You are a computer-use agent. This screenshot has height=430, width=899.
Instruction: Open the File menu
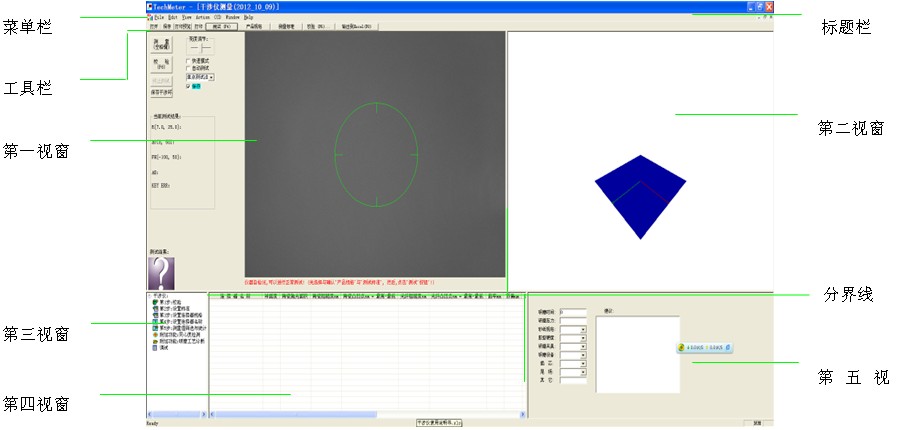pos(159,18)
